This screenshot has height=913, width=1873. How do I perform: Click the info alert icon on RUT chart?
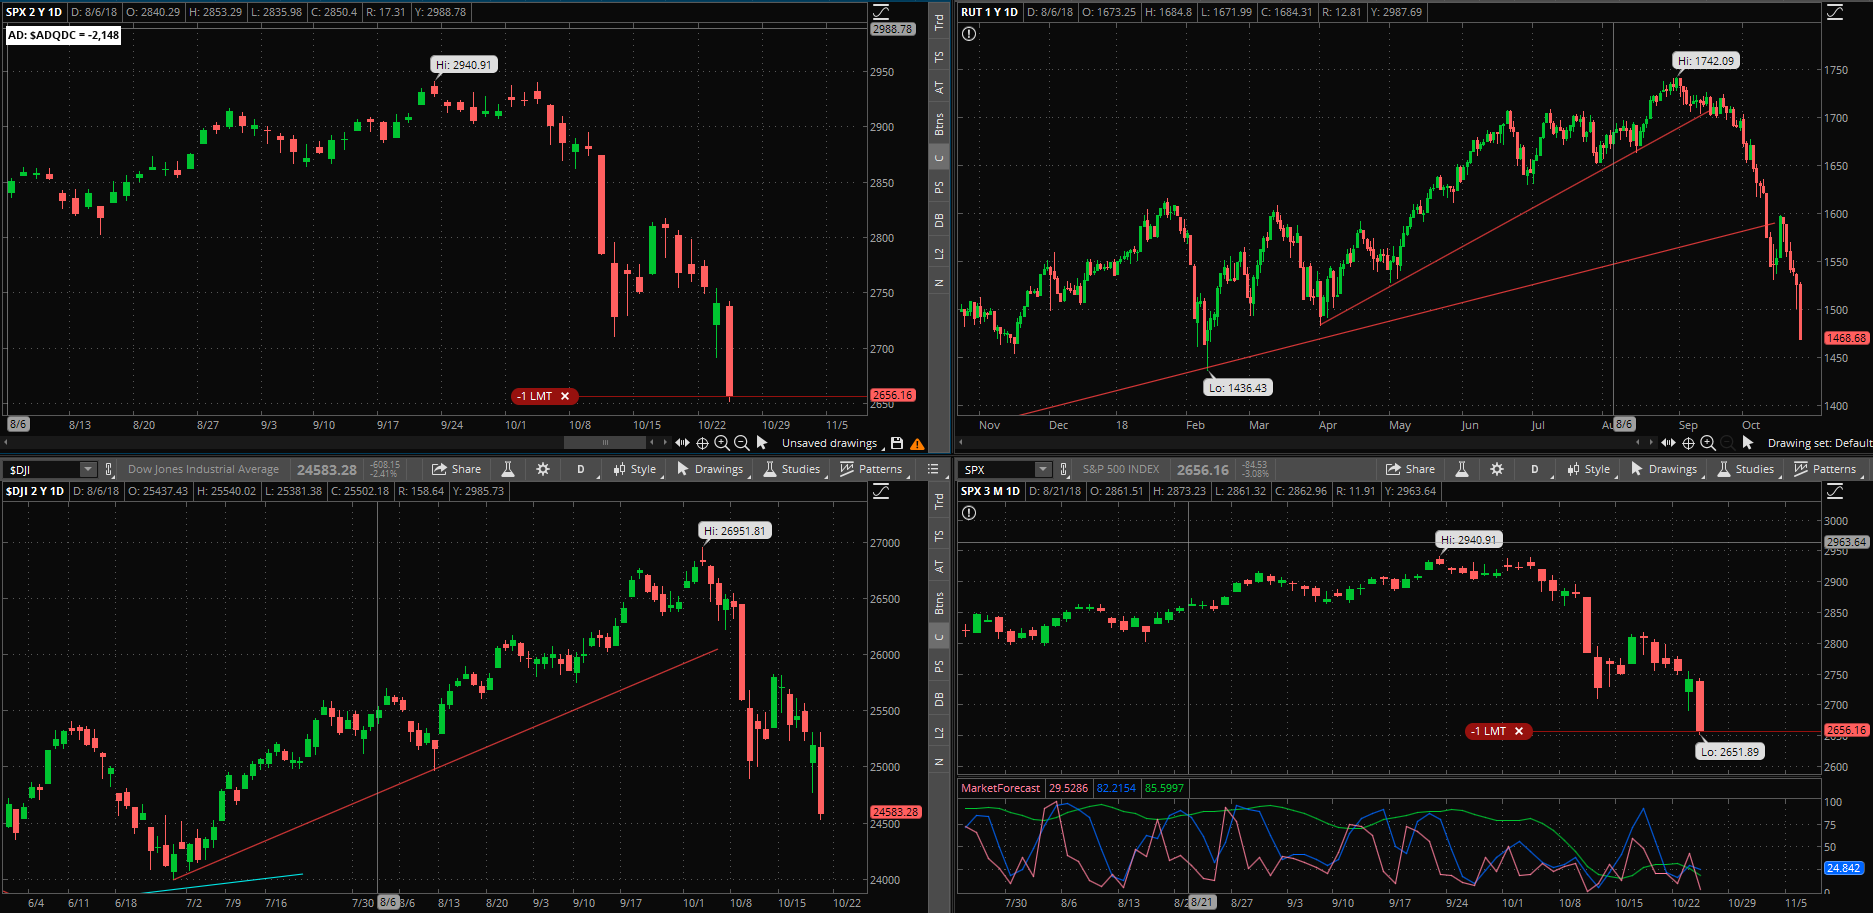point(969,34)
